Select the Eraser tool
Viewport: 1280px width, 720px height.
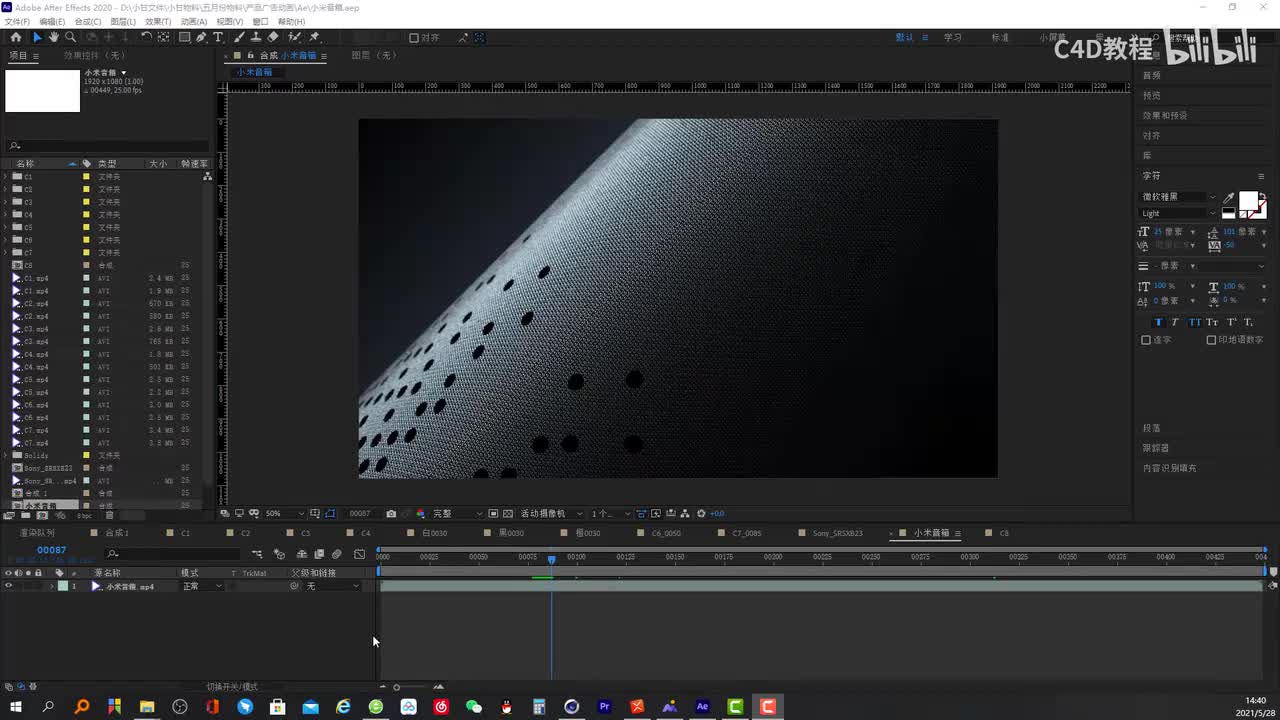point(273,37)
